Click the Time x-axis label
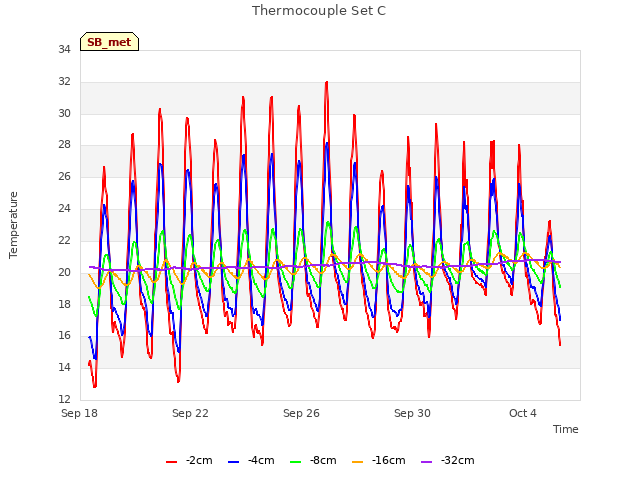640x480 pixels. pyautogui.click(x=566, y=429)
